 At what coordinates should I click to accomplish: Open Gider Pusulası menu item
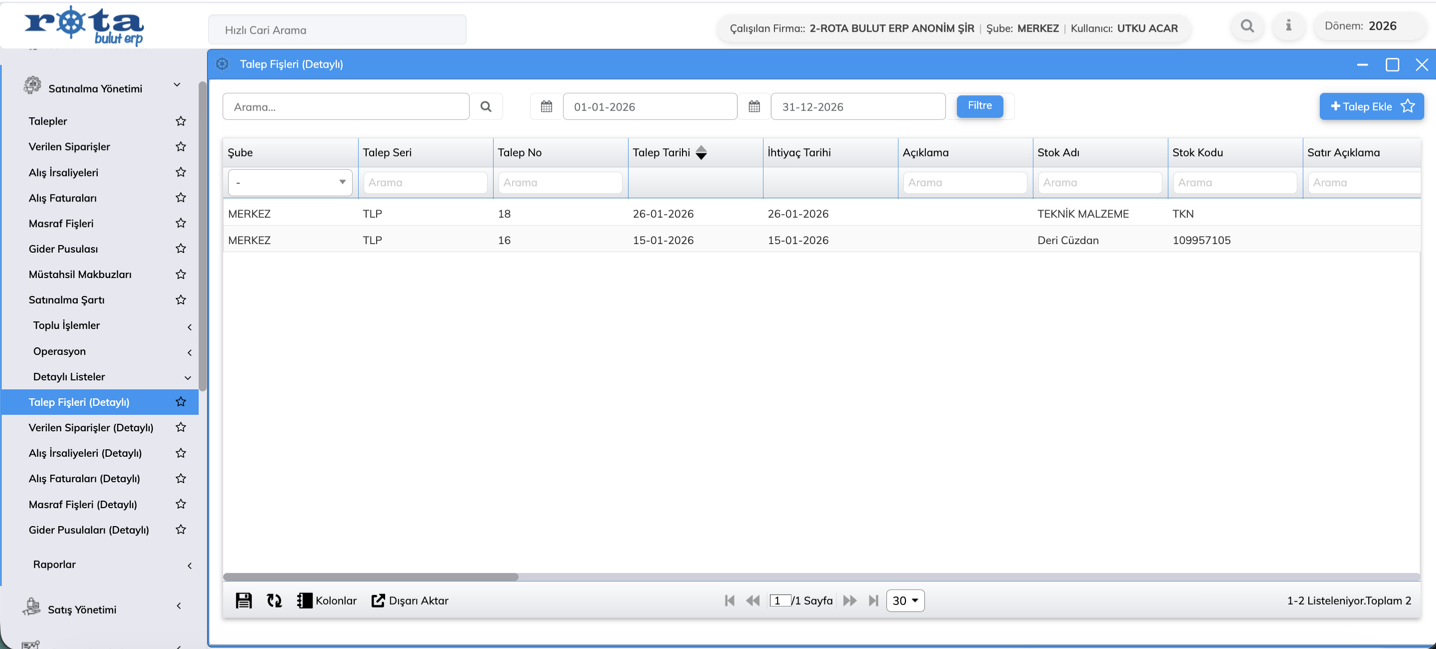pos(63,249)
